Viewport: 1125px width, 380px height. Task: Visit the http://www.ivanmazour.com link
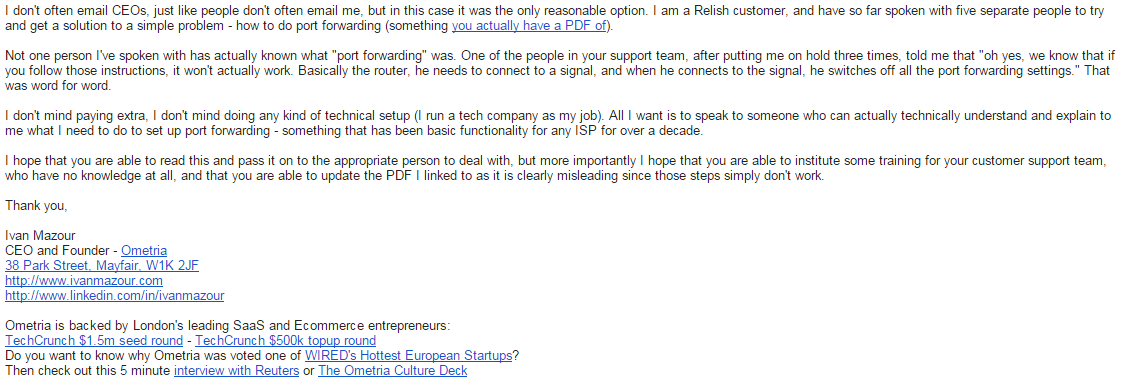pos(84,280)
